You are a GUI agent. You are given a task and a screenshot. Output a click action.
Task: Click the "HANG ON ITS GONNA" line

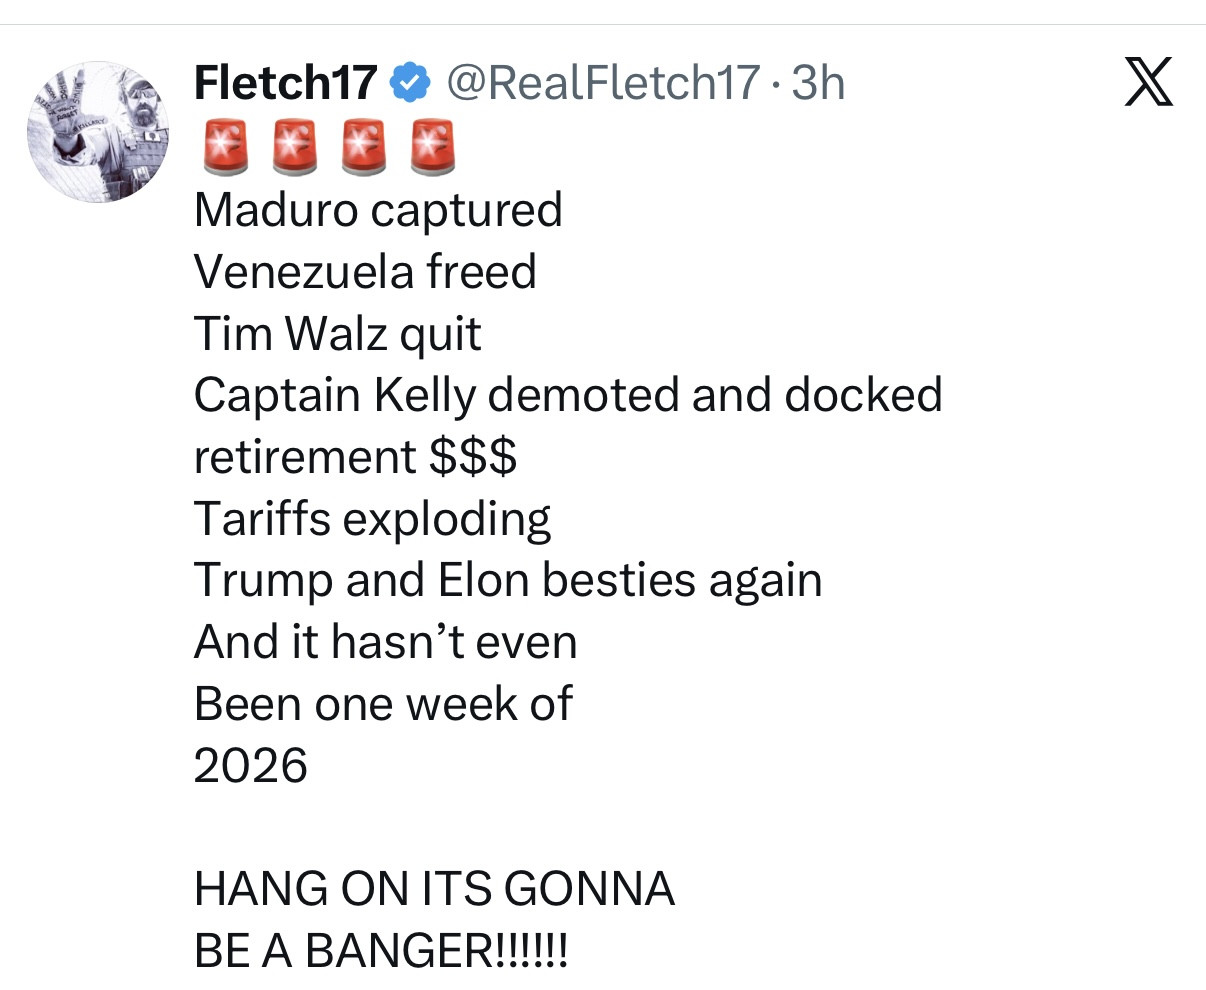pyautogui.click(x=434, y=889)
